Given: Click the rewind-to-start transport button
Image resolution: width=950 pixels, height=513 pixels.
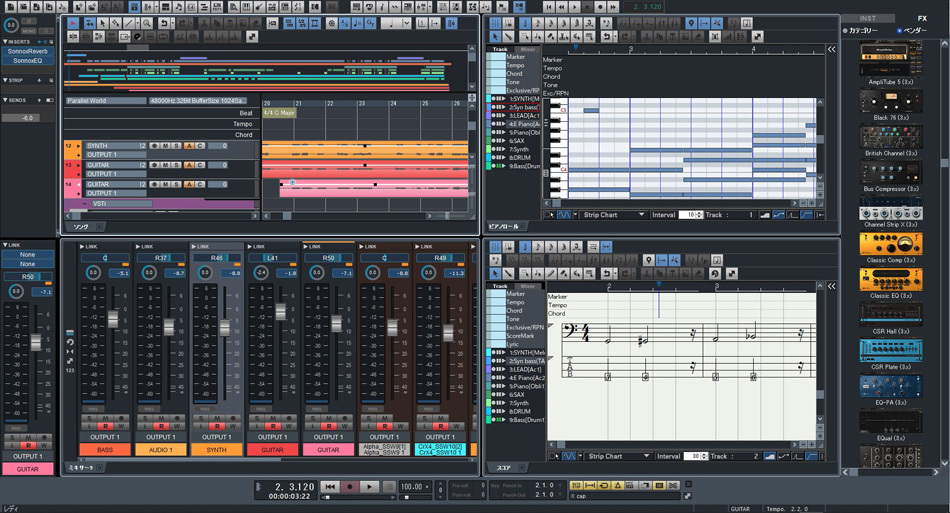Looking at the screenshot, I should [x=330, y=487].
